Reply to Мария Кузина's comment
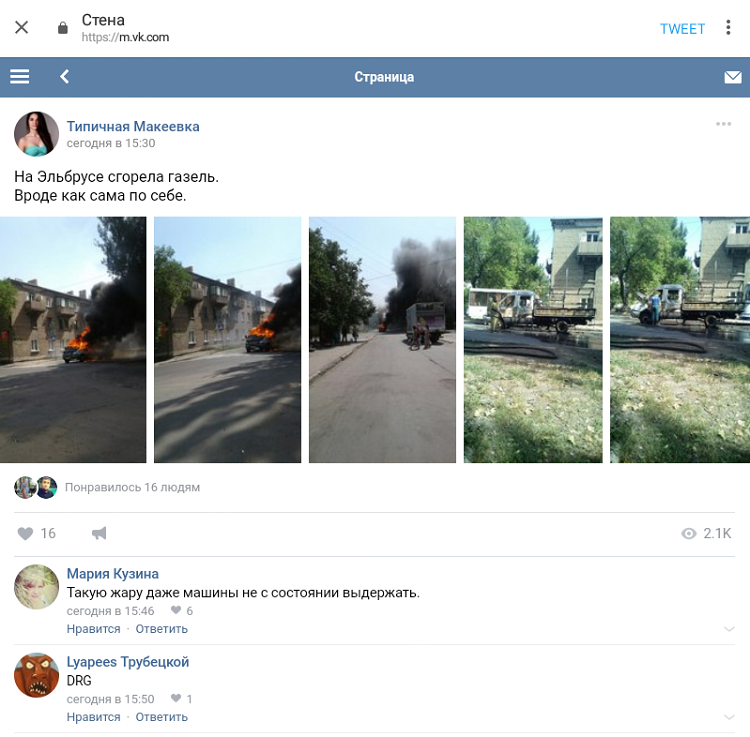The width and height of the screenshot is (750, 737). (161, 629)
